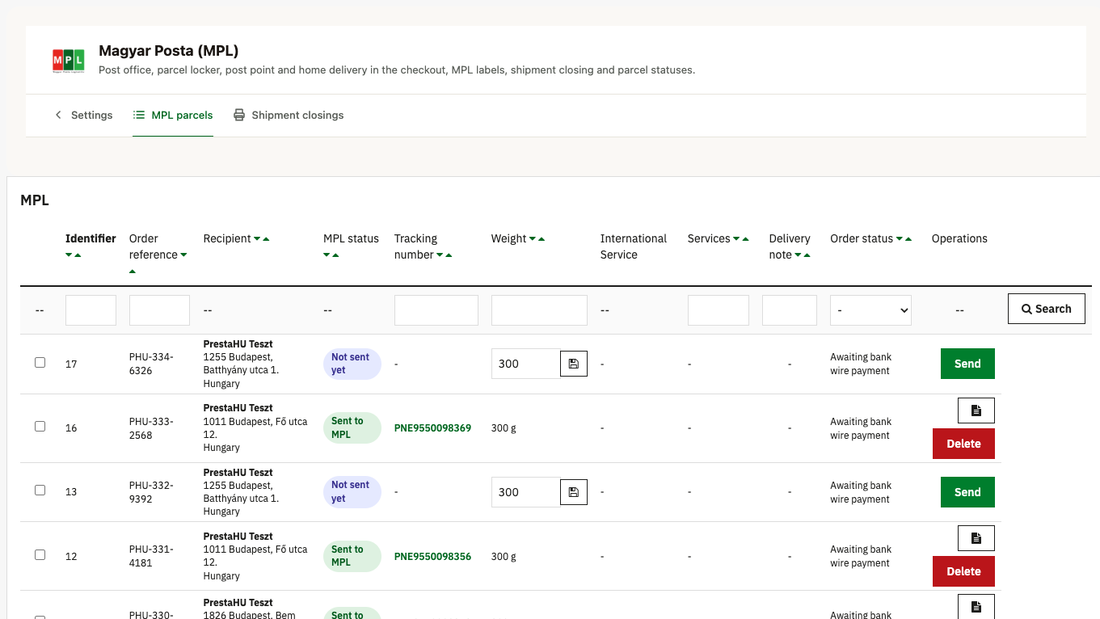Switch to the MPL parcels tab
1100x619 pixels.
(x=173, y=115)
